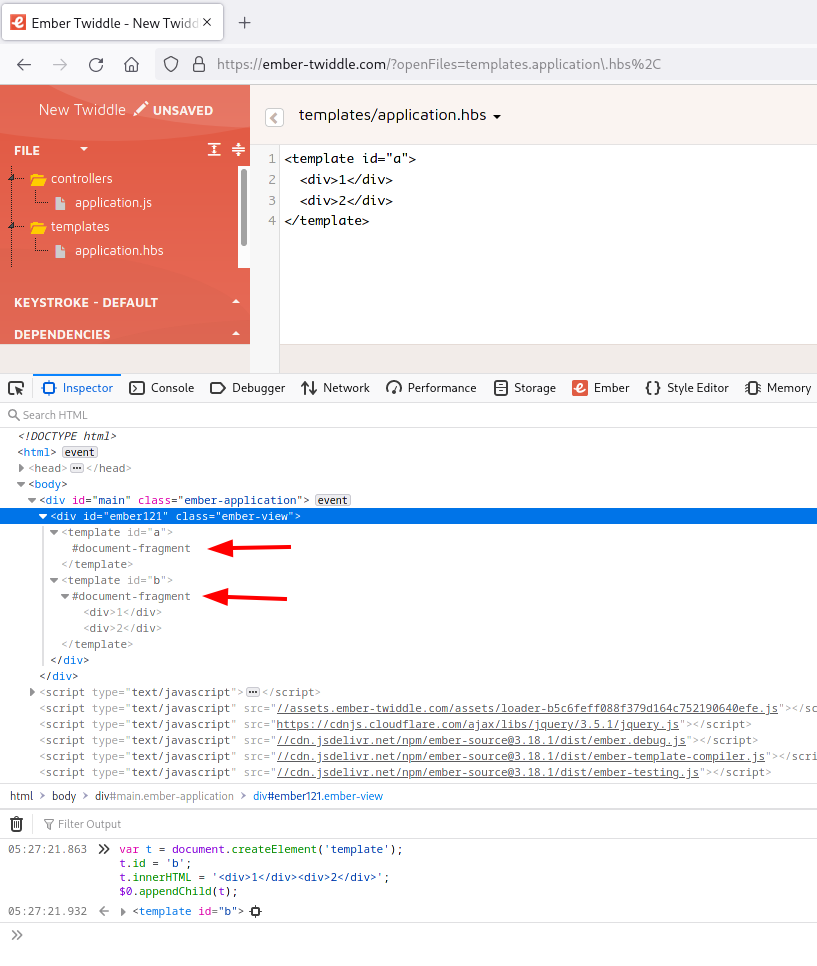This screenshot has width=817, height=966.
Task: Click the console input prompt line
Action: tap(408, 935)
